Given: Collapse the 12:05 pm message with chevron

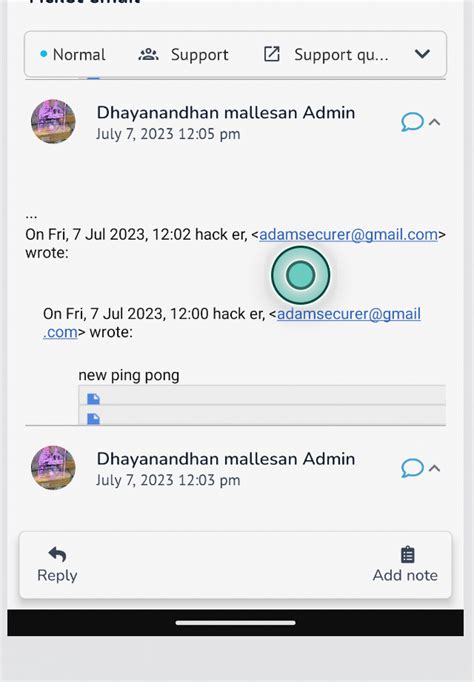Looking at the screenshot, I should [434, 123].
